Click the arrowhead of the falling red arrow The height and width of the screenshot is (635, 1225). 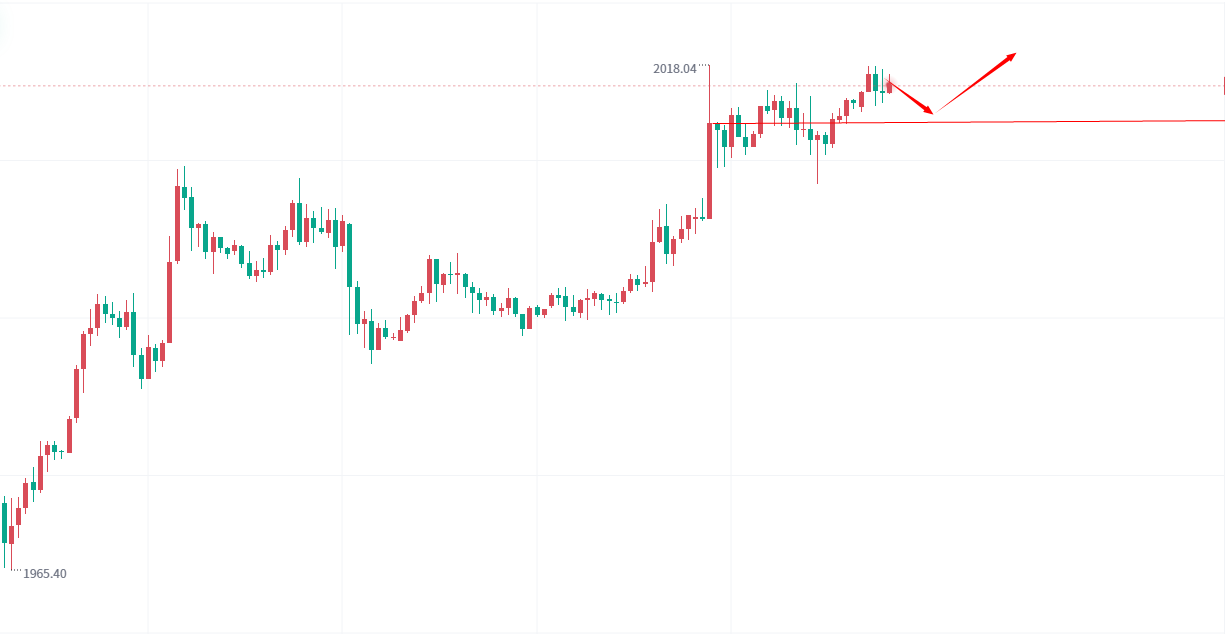click(x=929, y=109)
